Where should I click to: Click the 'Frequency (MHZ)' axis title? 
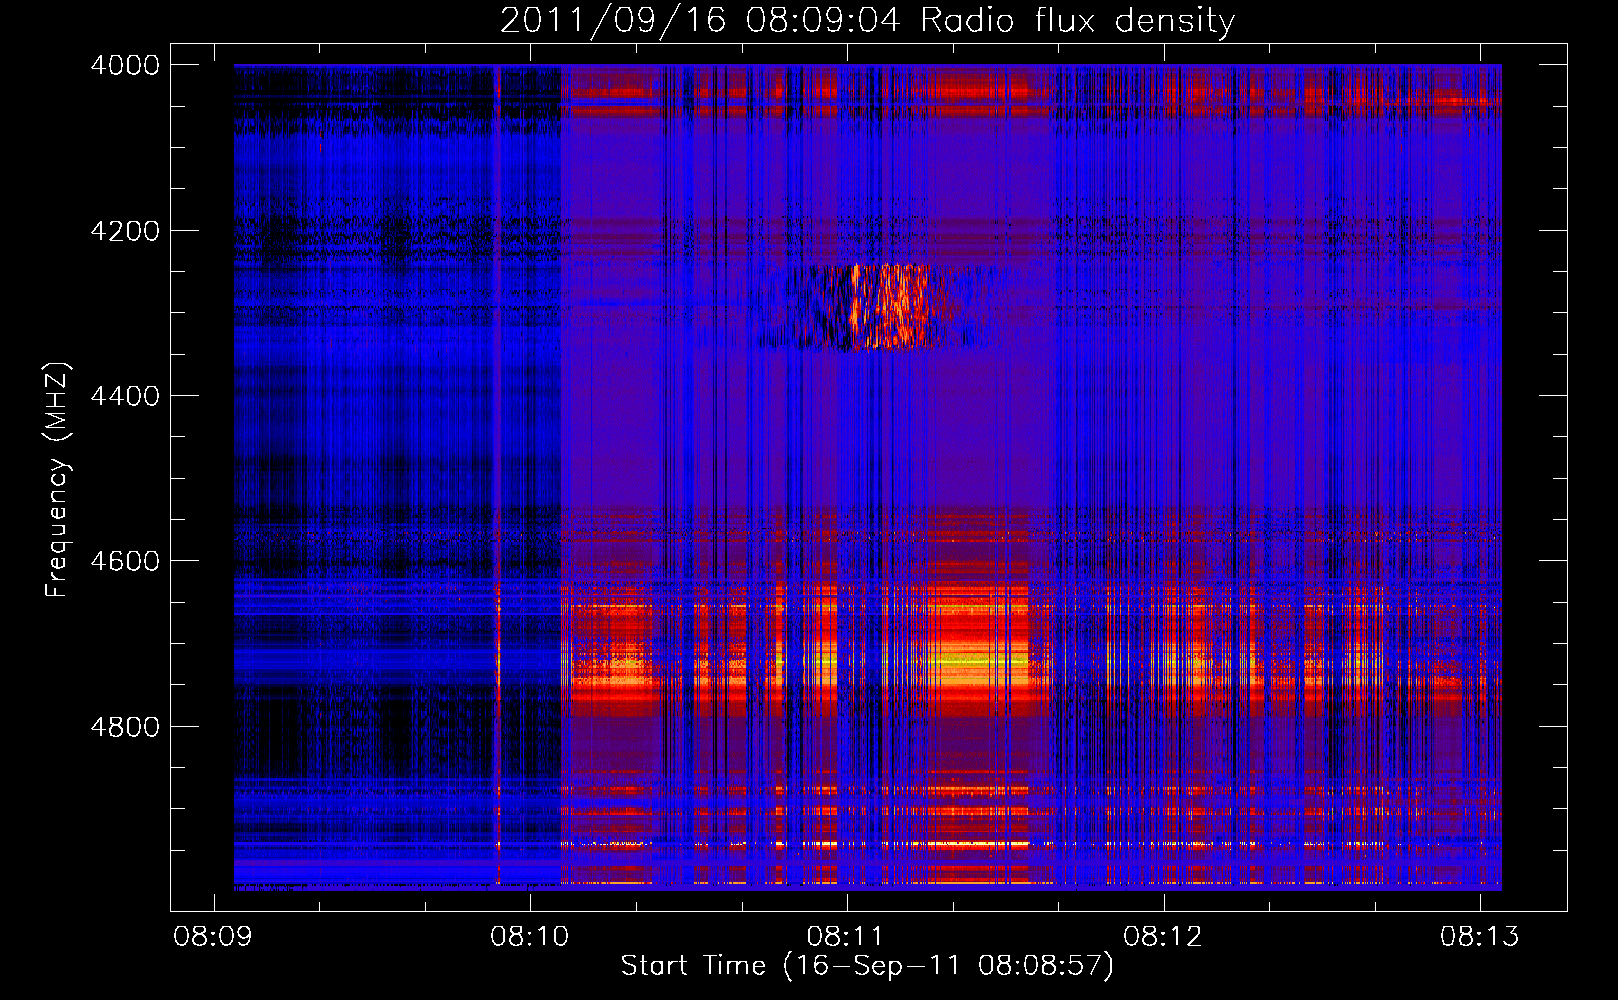57,480
